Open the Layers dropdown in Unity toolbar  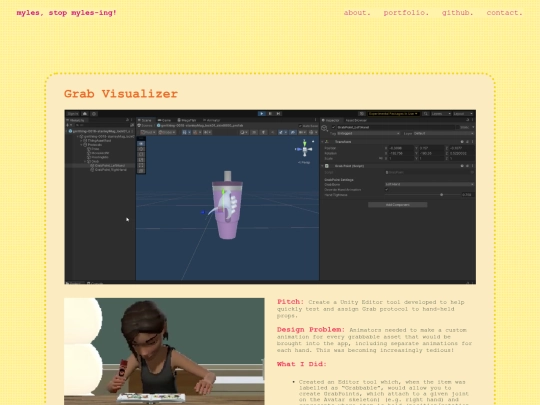pos(441,113)
